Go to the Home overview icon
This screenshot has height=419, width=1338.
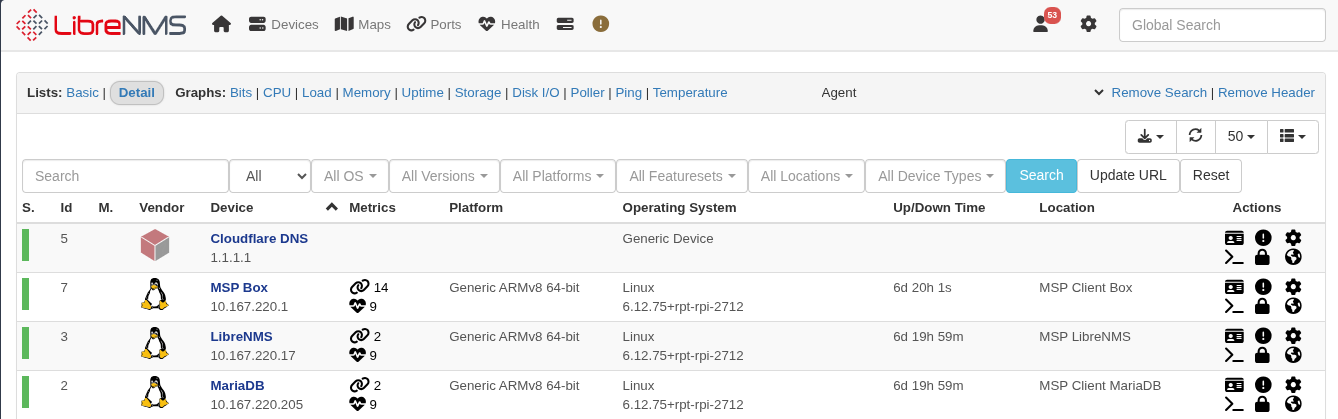(221, 24)
